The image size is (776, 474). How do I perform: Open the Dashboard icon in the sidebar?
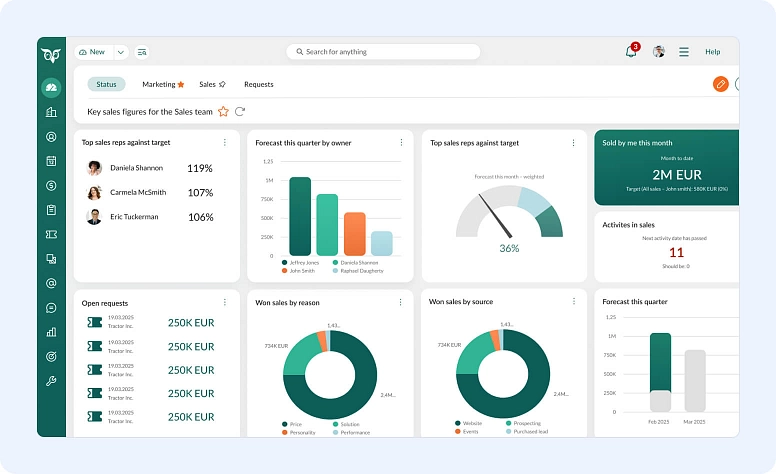[51, 88]
